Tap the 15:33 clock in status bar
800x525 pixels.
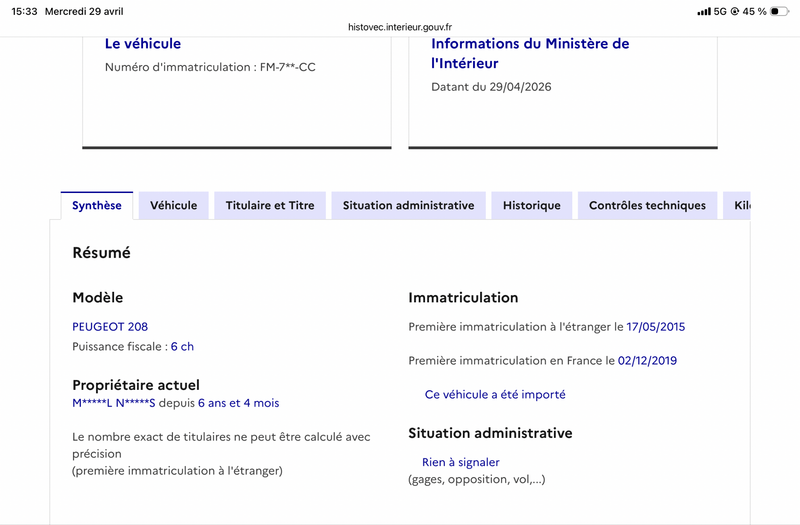tap(24, 11)
